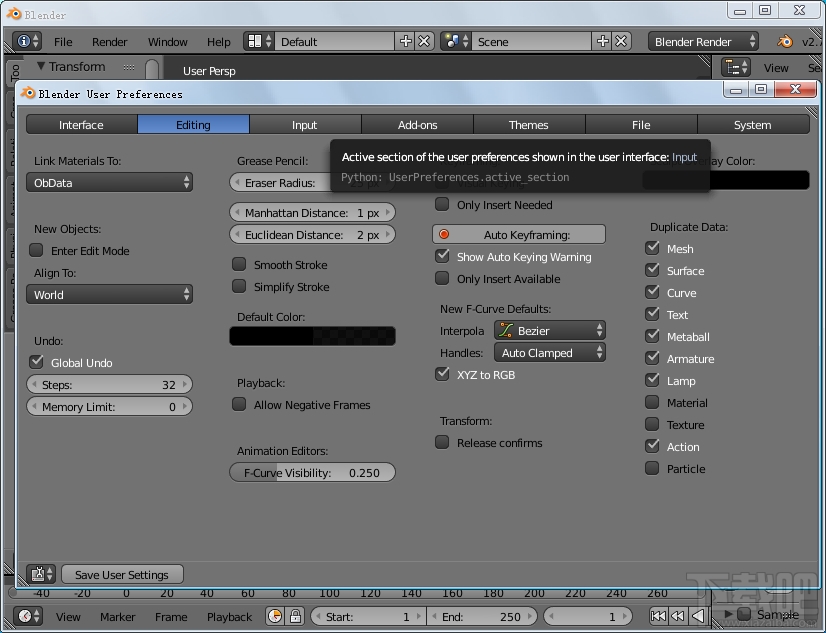Image resolution: width=826 pixels, height=633 pixels.
Task: Open the Handles Auto Clamped dropdown
Action: [550, 352]
